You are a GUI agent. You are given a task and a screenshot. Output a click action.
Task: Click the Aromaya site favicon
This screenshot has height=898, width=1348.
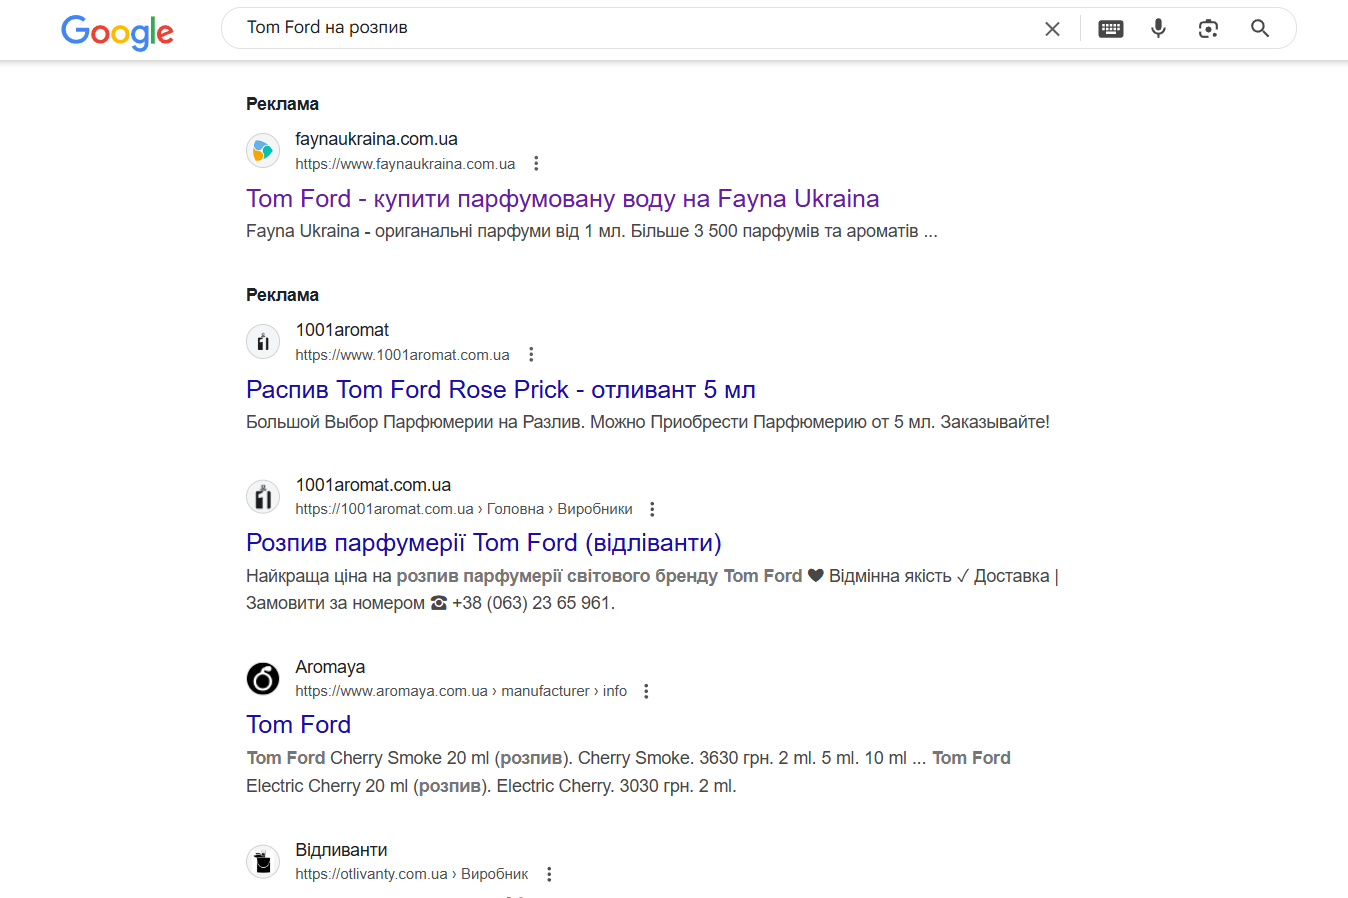coord(263,678)
